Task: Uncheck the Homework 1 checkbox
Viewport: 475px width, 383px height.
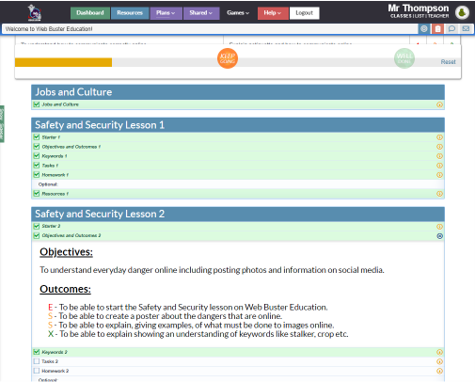Action: click(x=37, y=174)
